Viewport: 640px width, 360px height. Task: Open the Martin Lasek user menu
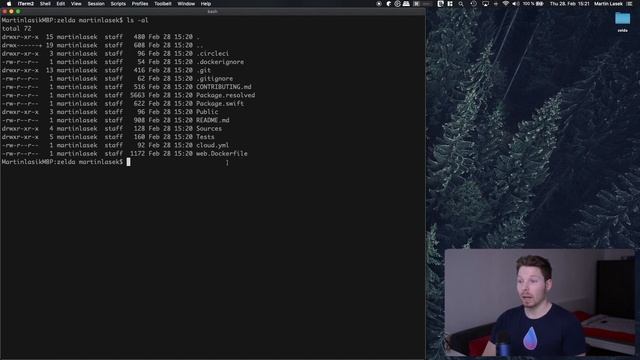[x=608, y=4]
